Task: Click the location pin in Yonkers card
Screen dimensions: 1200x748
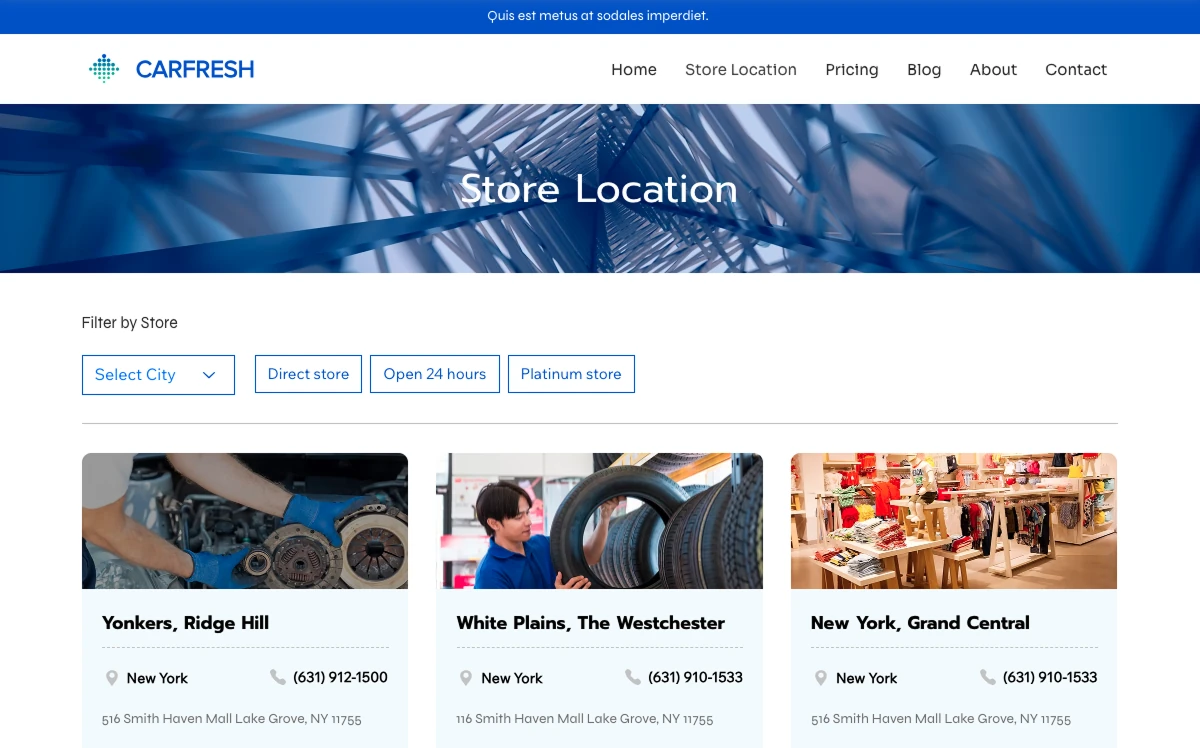Action: point(112,678)
